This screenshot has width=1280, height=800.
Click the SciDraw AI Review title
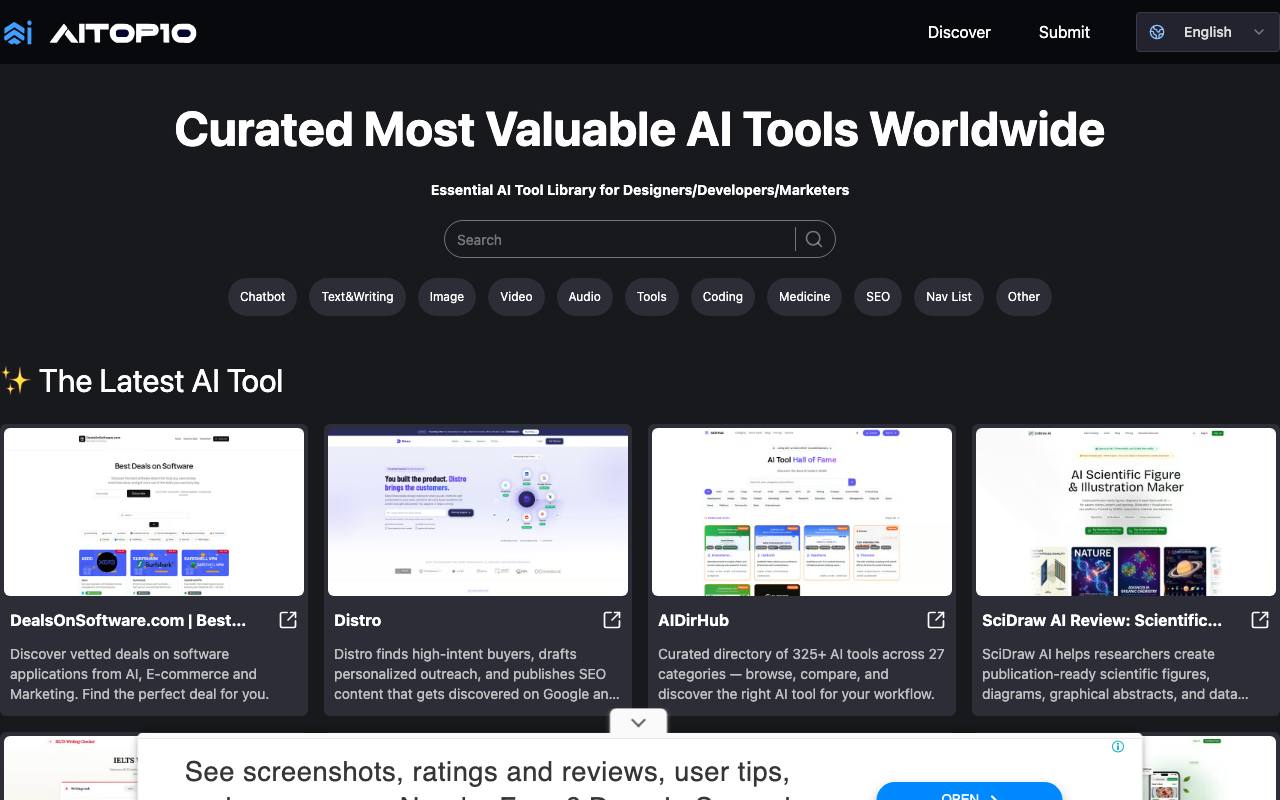[x=1102, y=620]
